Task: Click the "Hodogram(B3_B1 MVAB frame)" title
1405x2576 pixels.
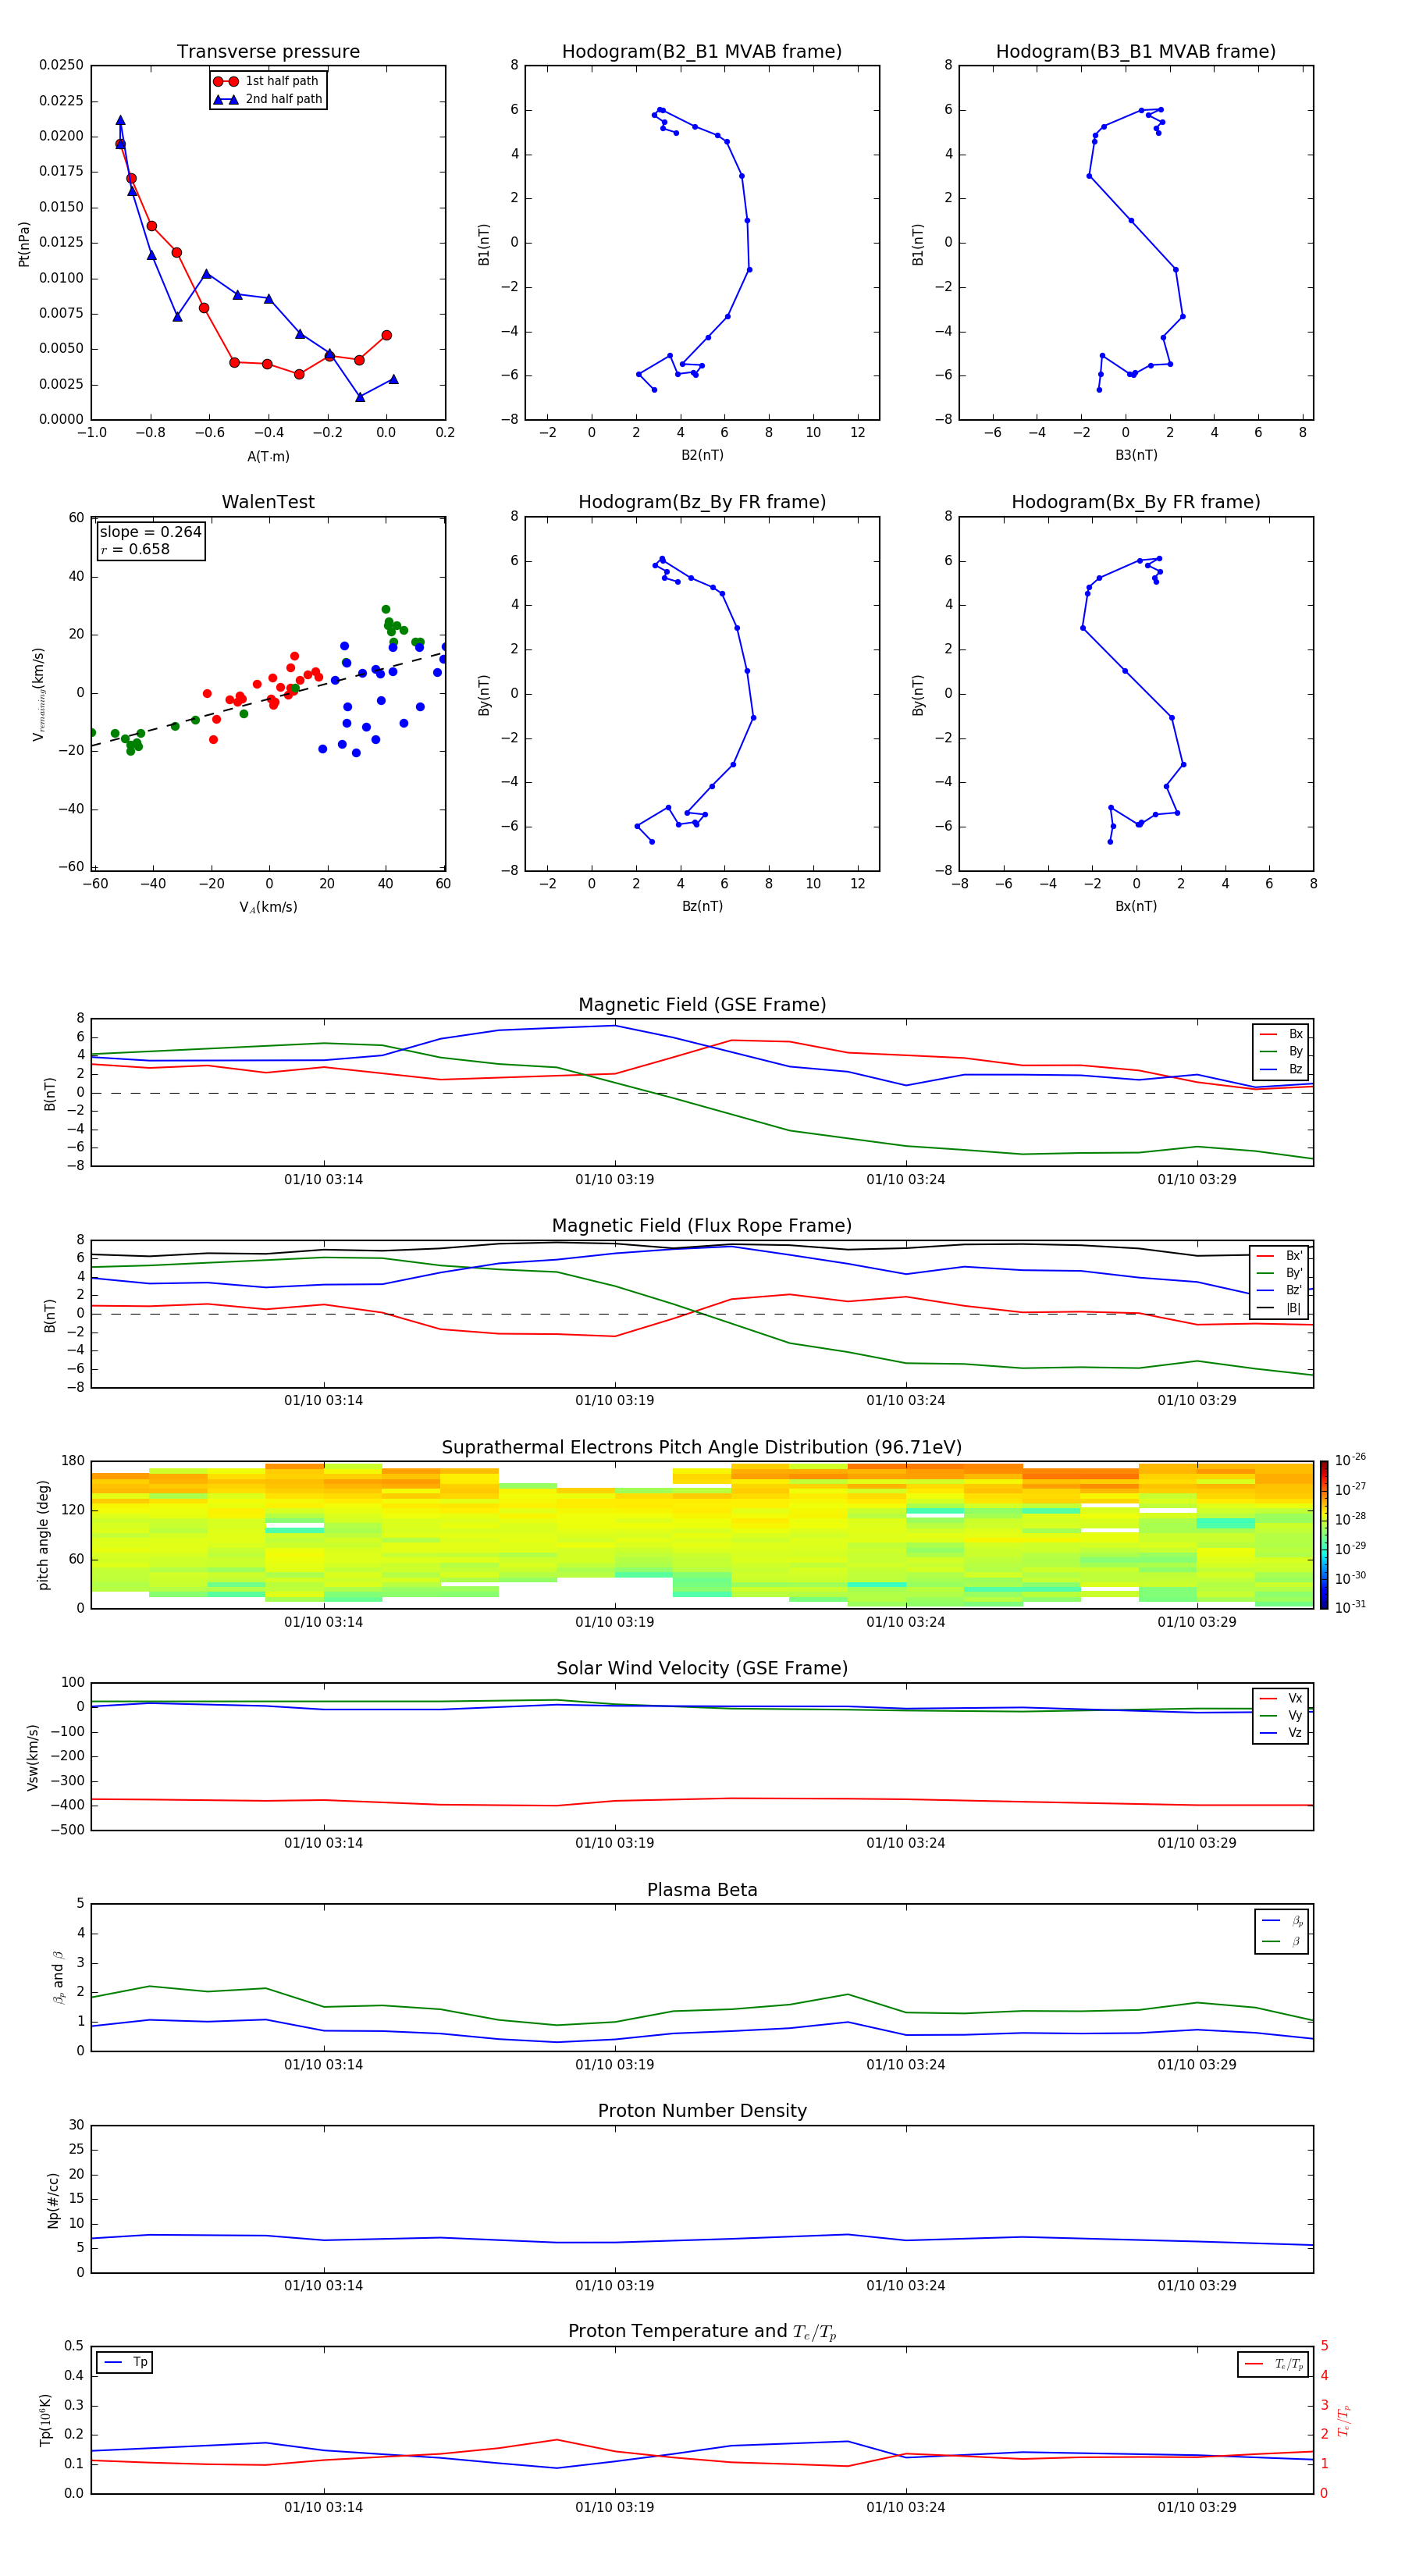Action: point(1136,51)
